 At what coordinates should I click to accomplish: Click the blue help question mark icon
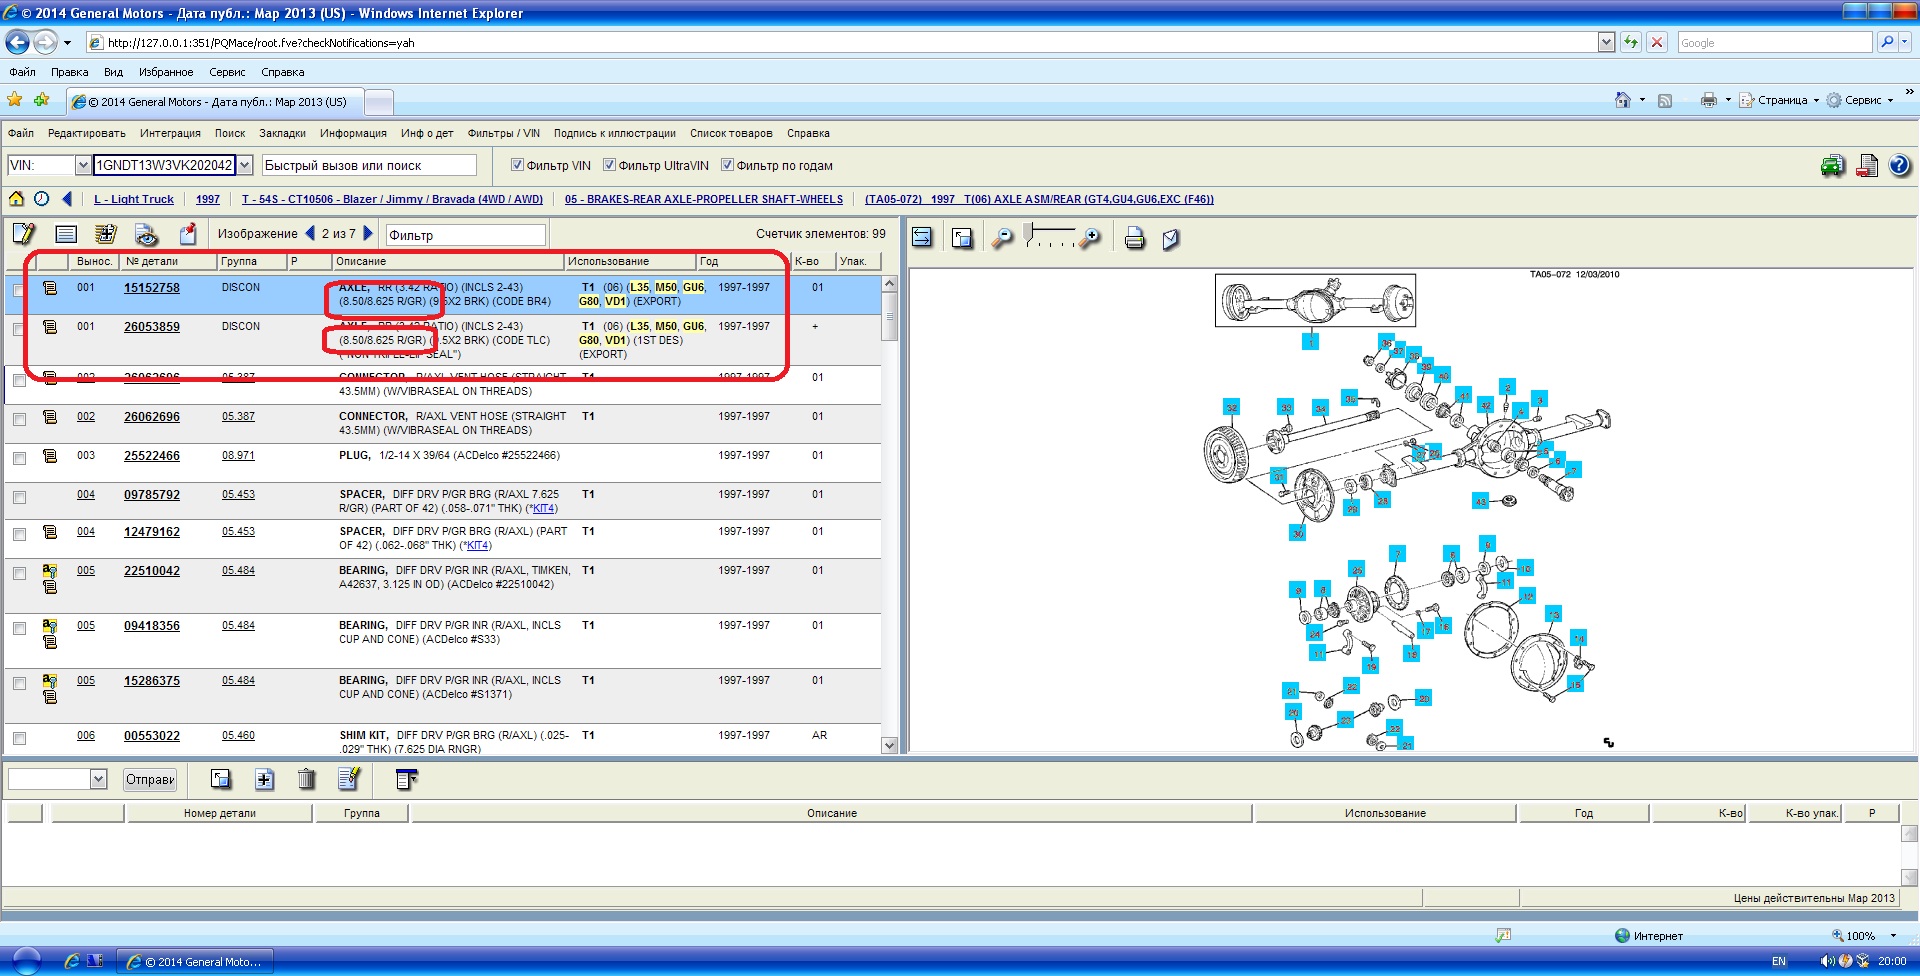1899,166
